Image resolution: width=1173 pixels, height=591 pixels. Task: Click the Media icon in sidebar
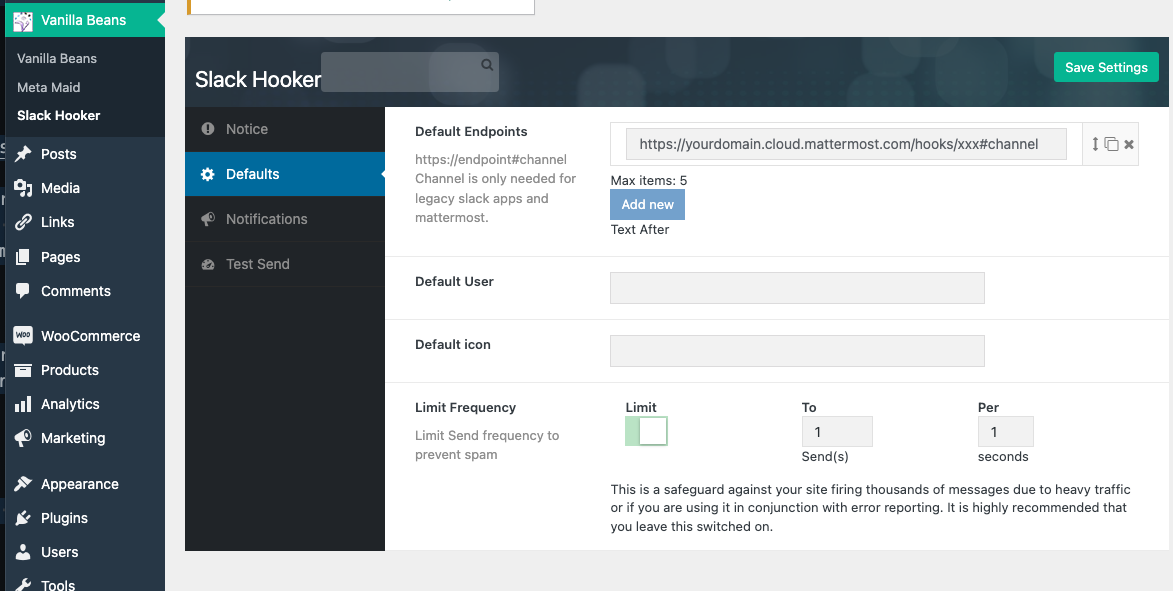tap(23, 188)
